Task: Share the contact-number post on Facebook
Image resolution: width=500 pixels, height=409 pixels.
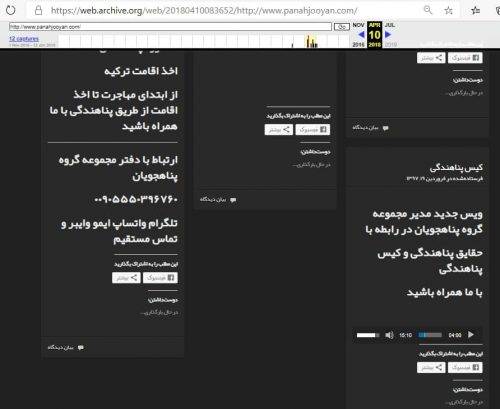Action: pos(160,278)
